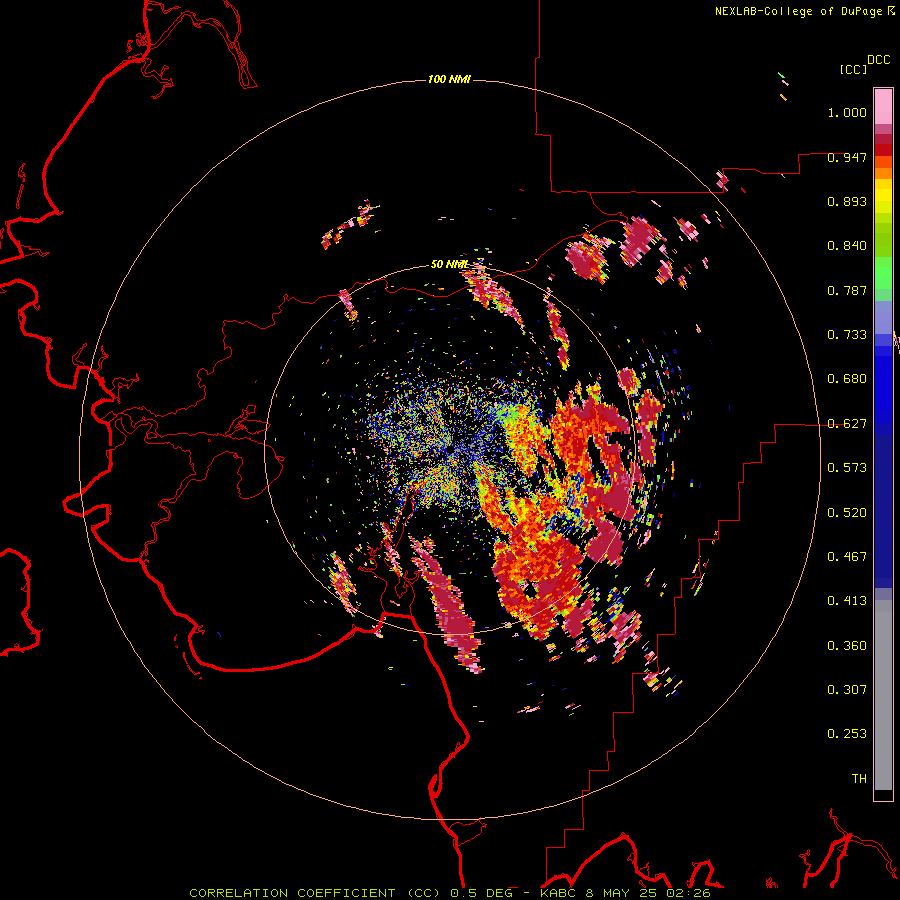The height and width of the screenshot is (900, 900).
Task: Click the 0.5 DEG elevation text
Action: coord(483,893)
